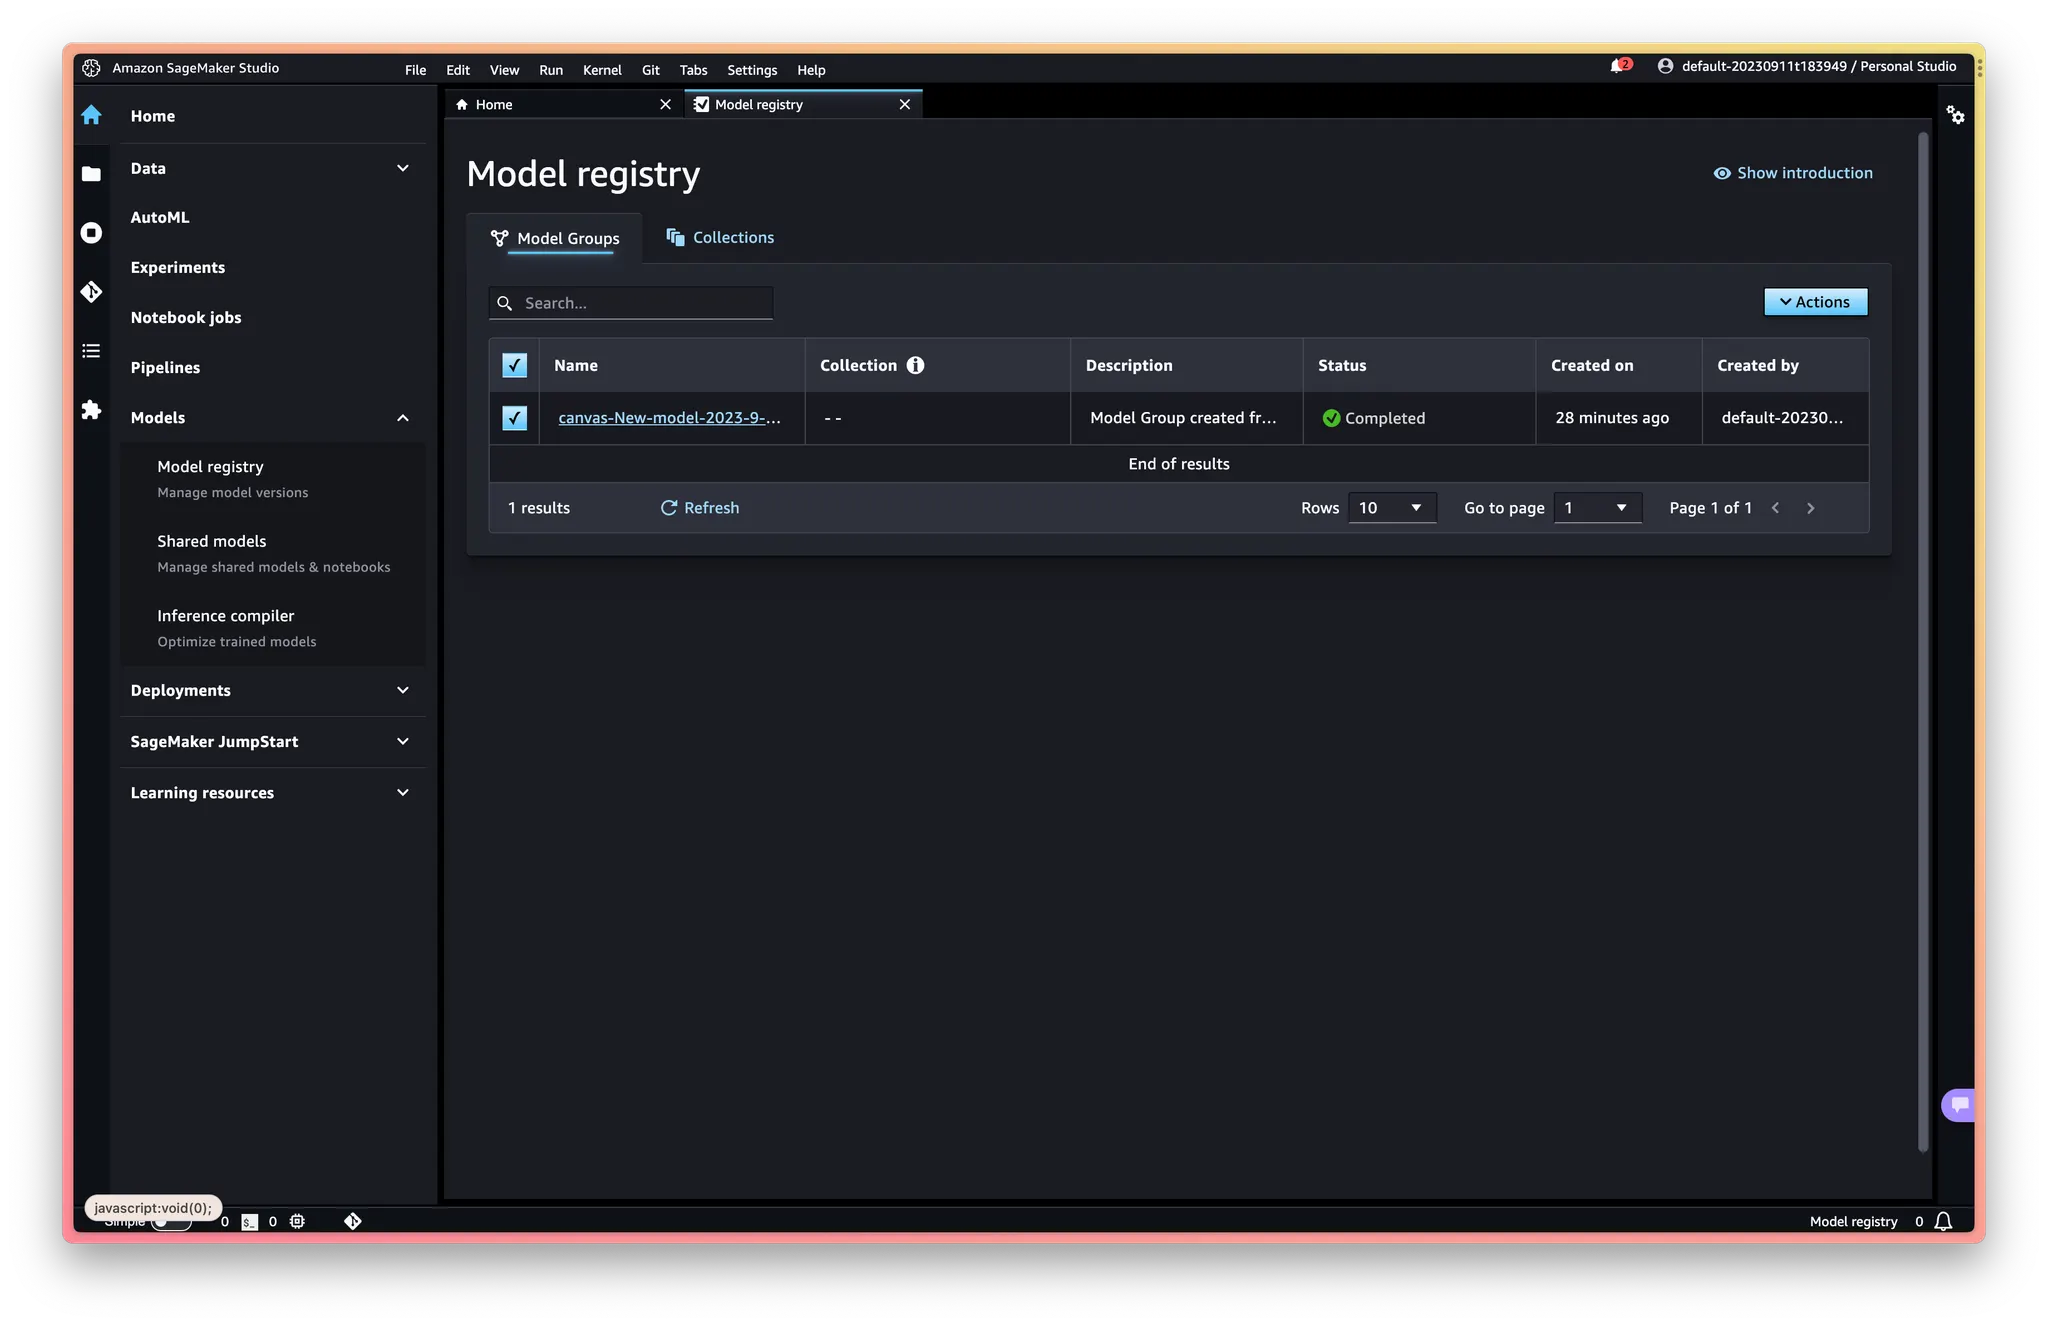Image resolution: width=2048 pixels, height=1326 pixels.
Task: Open the Rows per page dropdown
Action: pos(1391,508)
